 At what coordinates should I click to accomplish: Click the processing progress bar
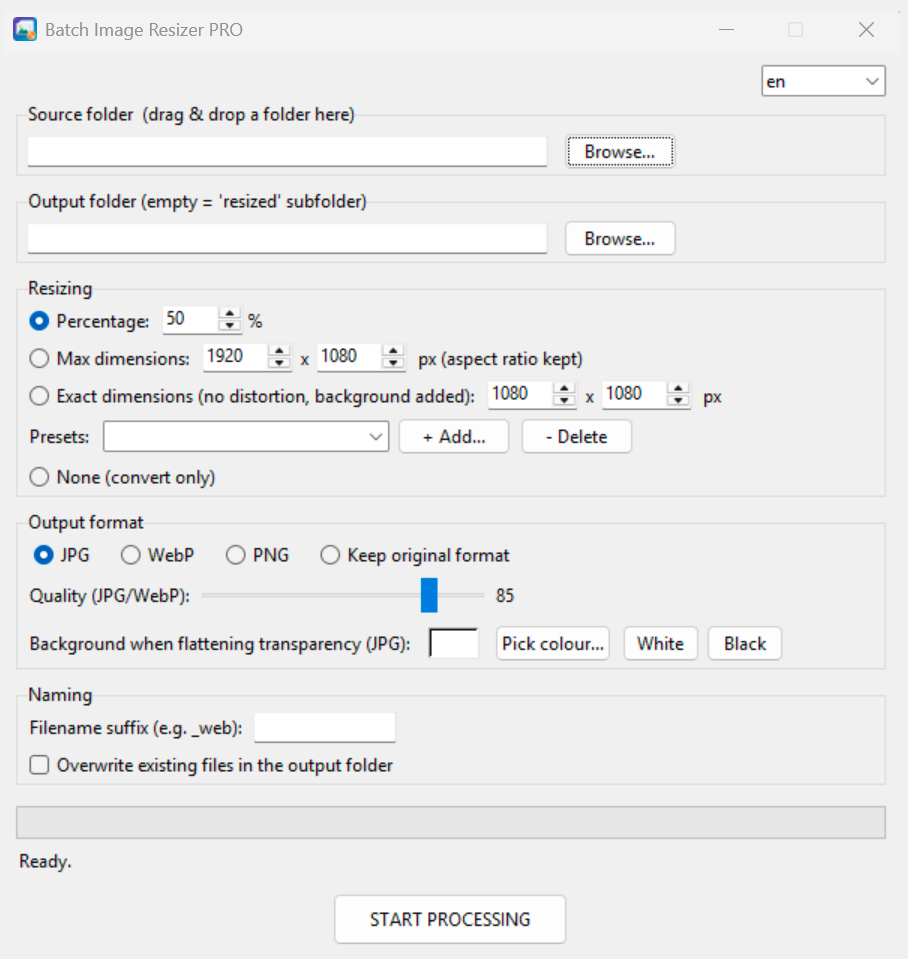pos(451,823)
